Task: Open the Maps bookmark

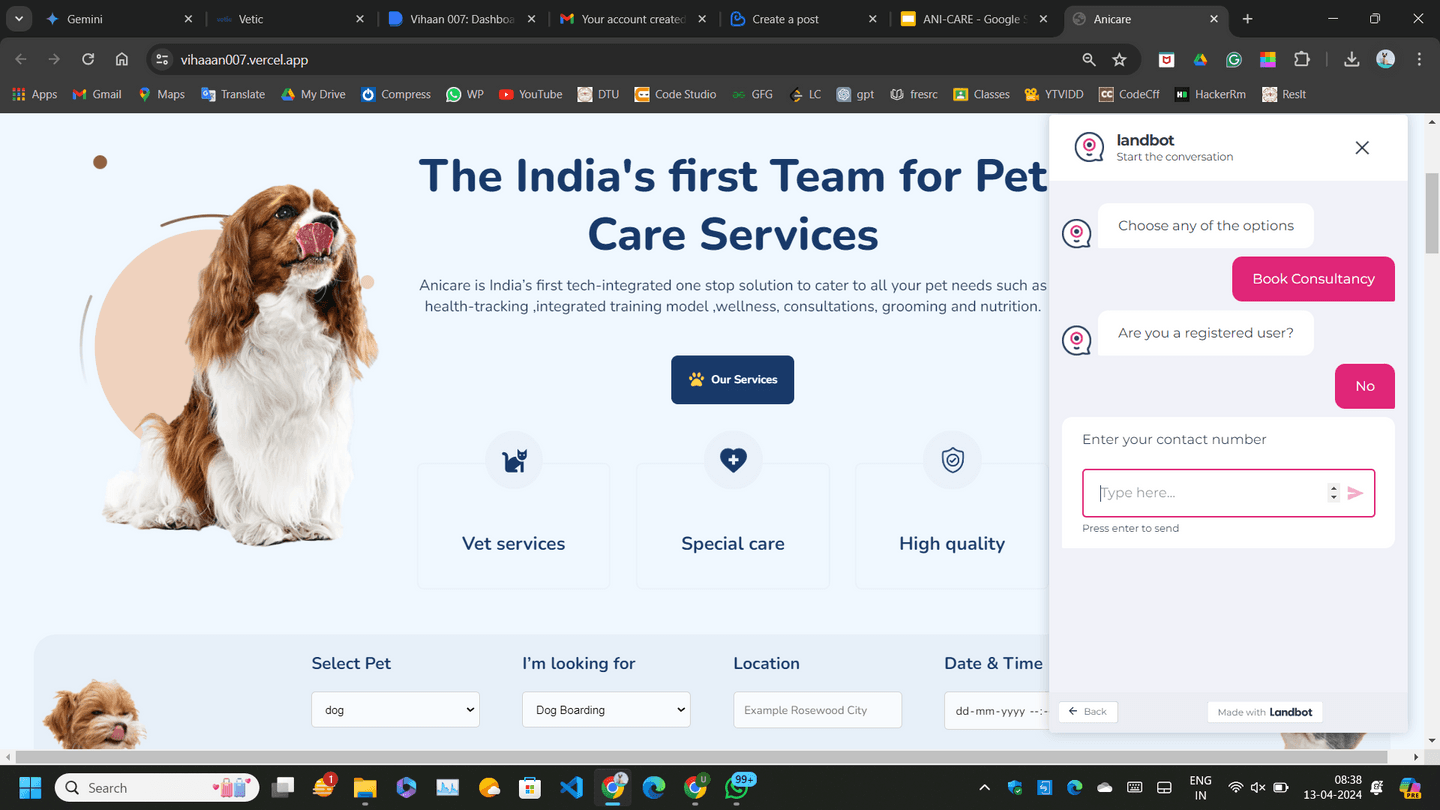Action: coord(161,94)
